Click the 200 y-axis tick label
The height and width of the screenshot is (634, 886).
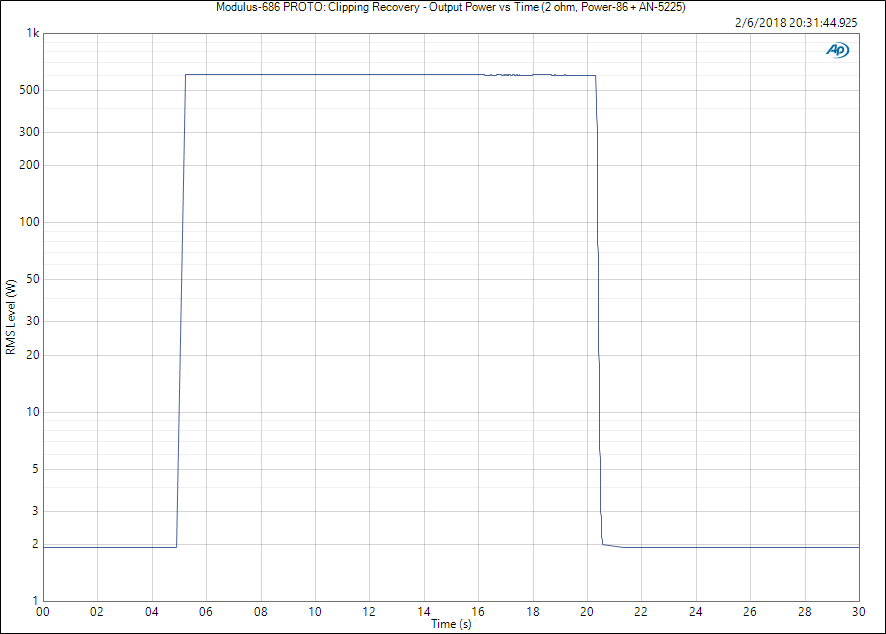[29, 165]
